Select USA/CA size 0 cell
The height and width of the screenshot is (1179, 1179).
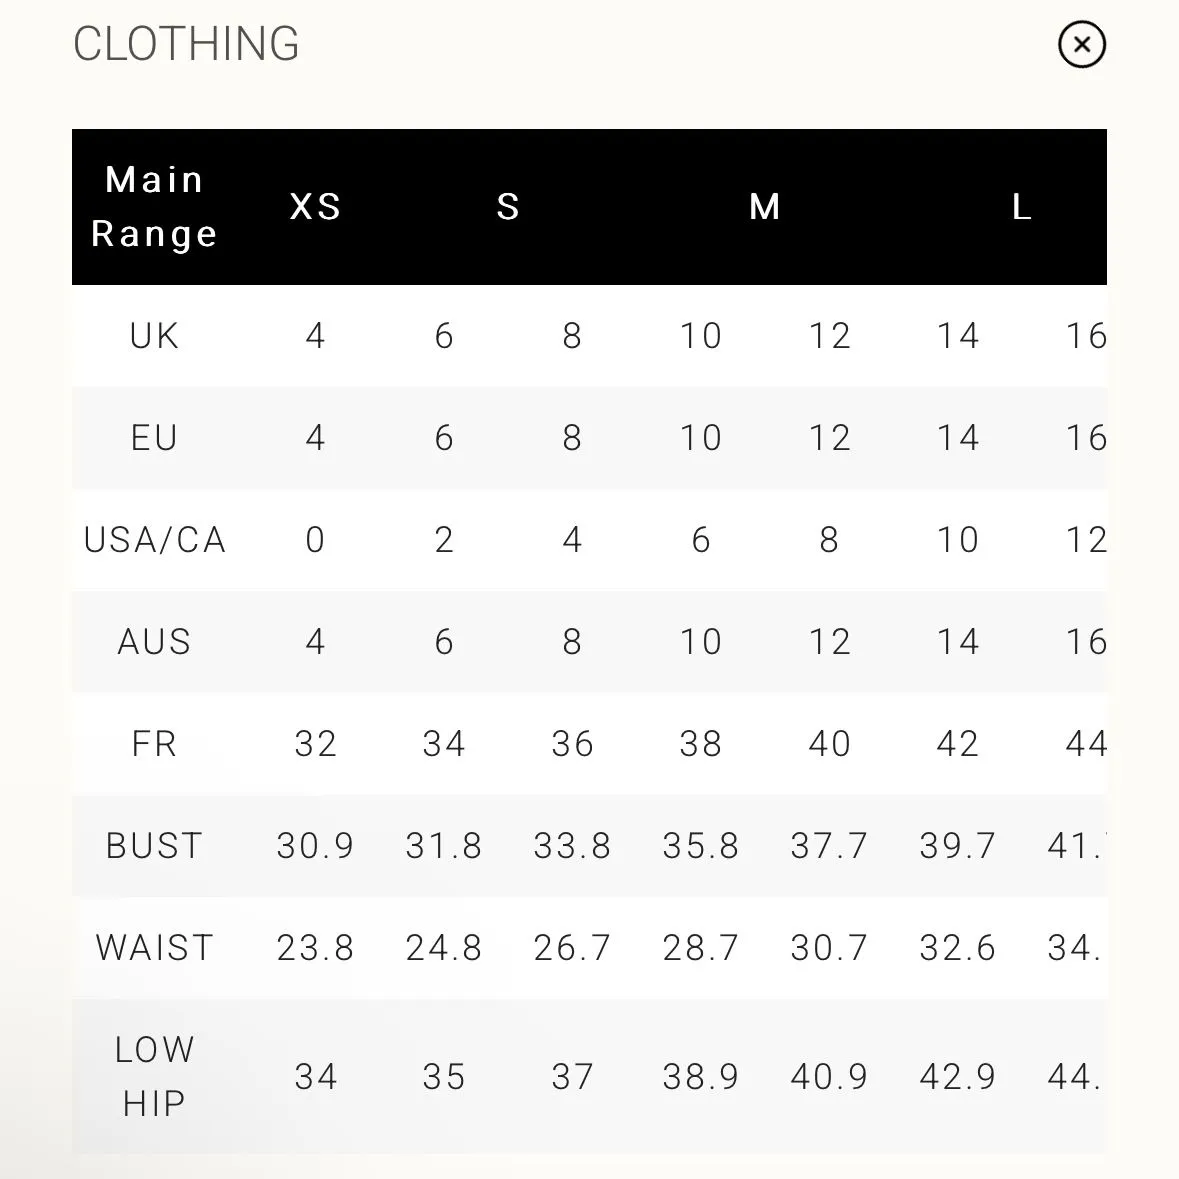316,540
